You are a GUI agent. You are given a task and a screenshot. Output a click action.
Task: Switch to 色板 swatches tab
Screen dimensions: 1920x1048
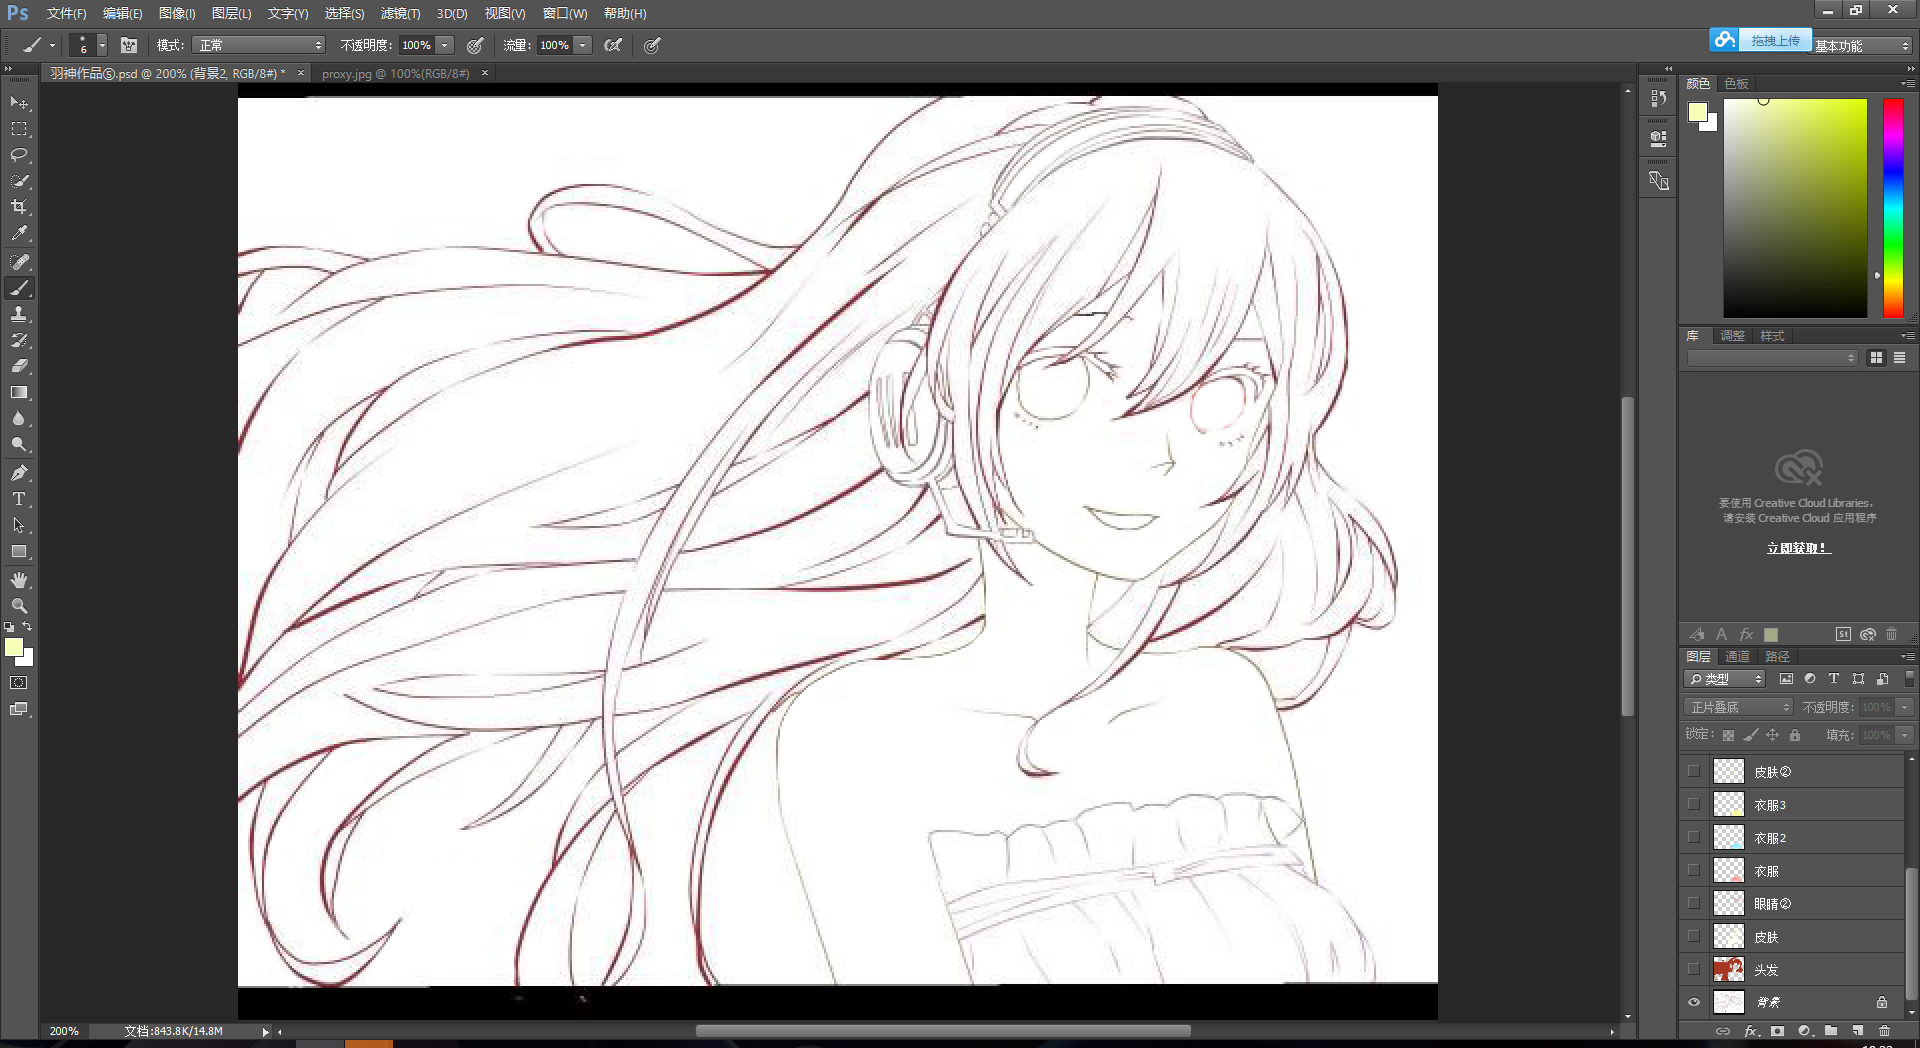[1737, 83]
